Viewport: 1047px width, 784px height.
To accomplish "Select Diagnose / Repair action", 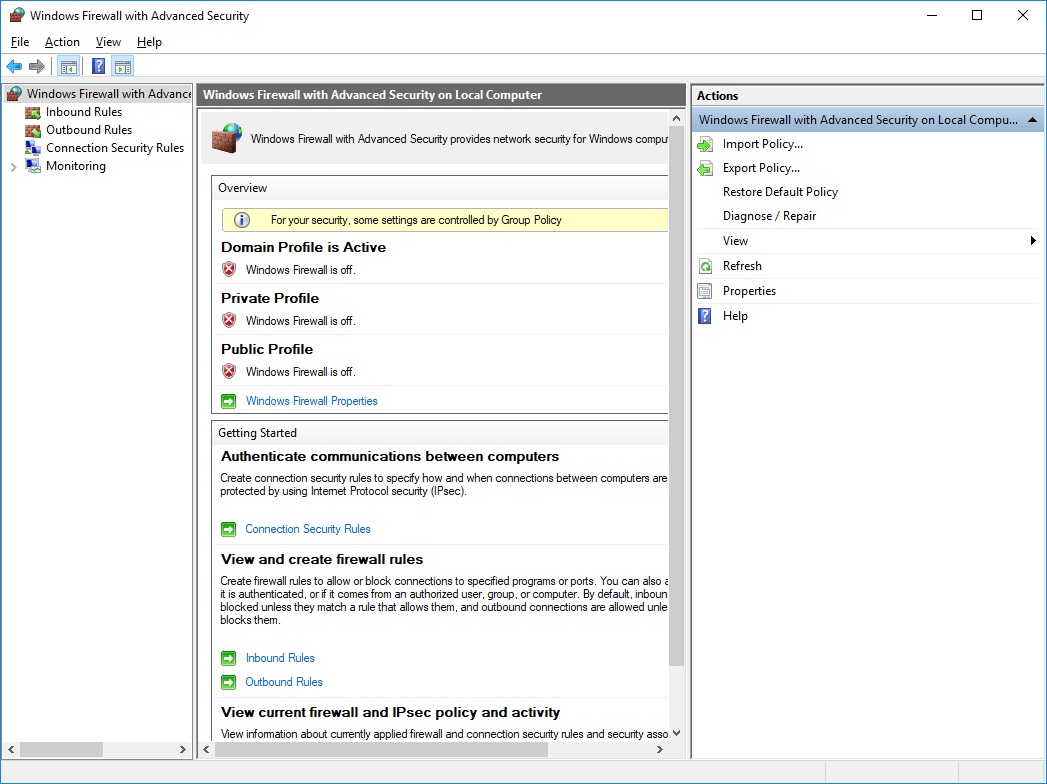I will click(x=769, y=216).
